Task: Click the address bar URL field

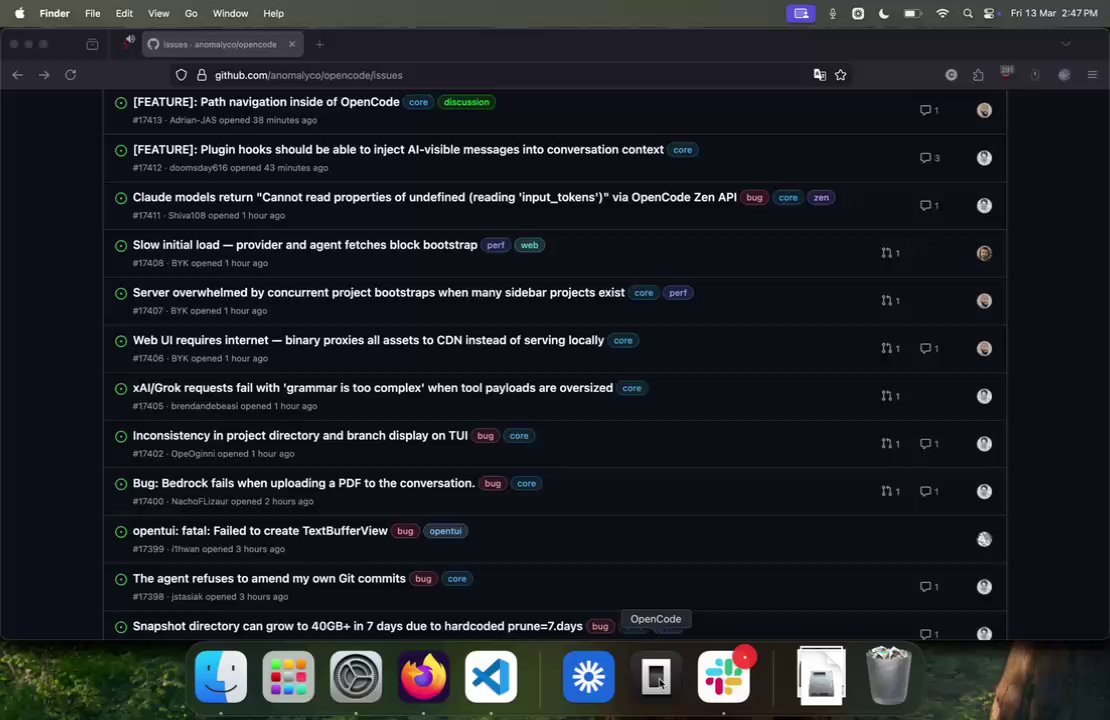Action: point(510,75)
